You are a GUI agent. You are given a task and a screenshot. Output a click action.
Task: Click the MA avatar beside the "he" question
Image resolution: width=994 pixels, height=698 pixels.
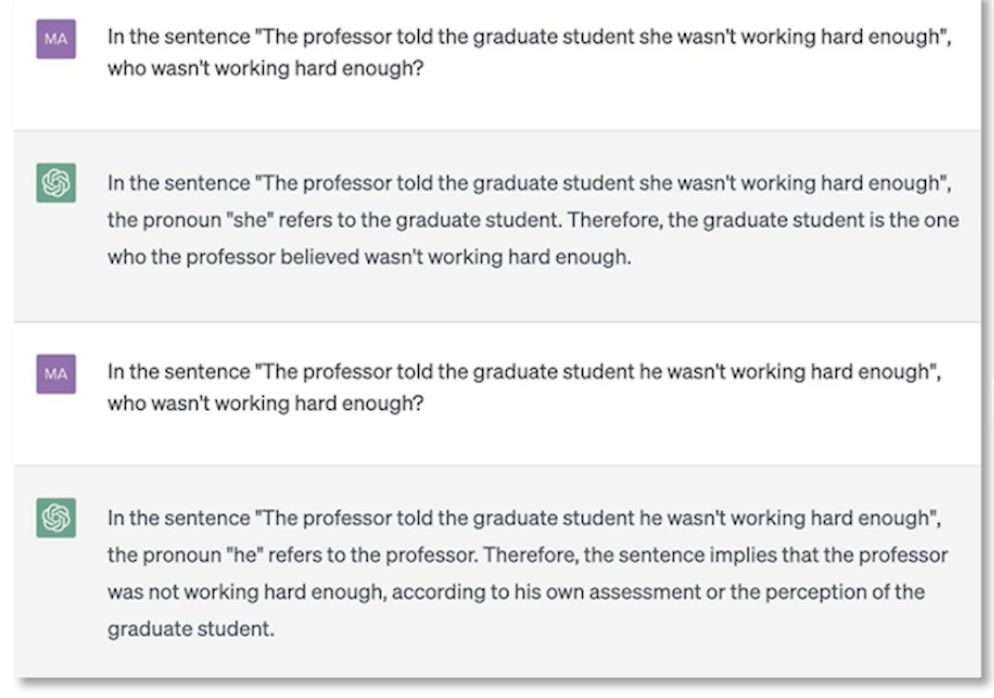pos(56,373)
